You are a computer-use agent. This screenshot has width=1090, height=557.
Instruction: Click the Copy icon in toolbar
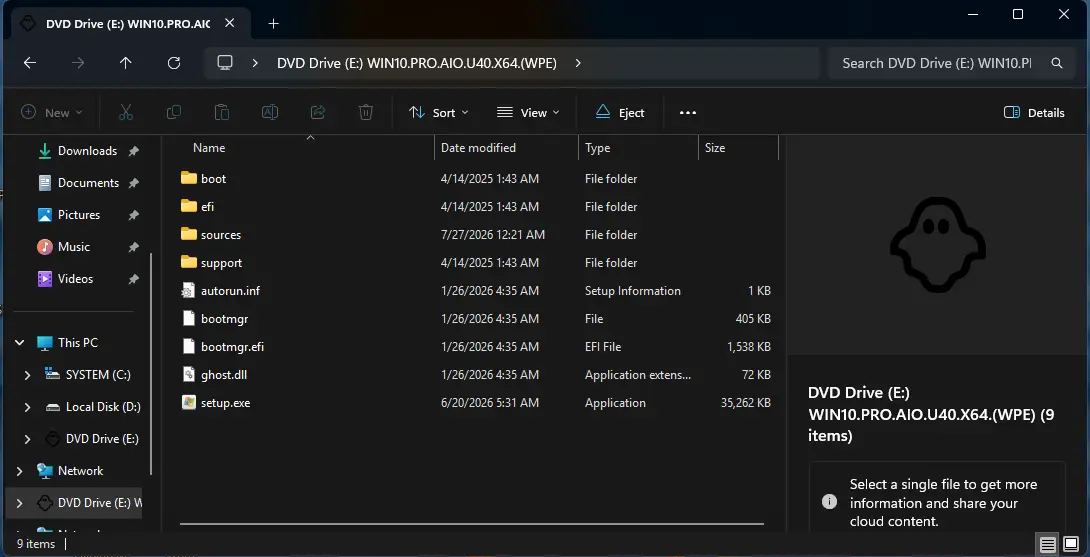174,113
